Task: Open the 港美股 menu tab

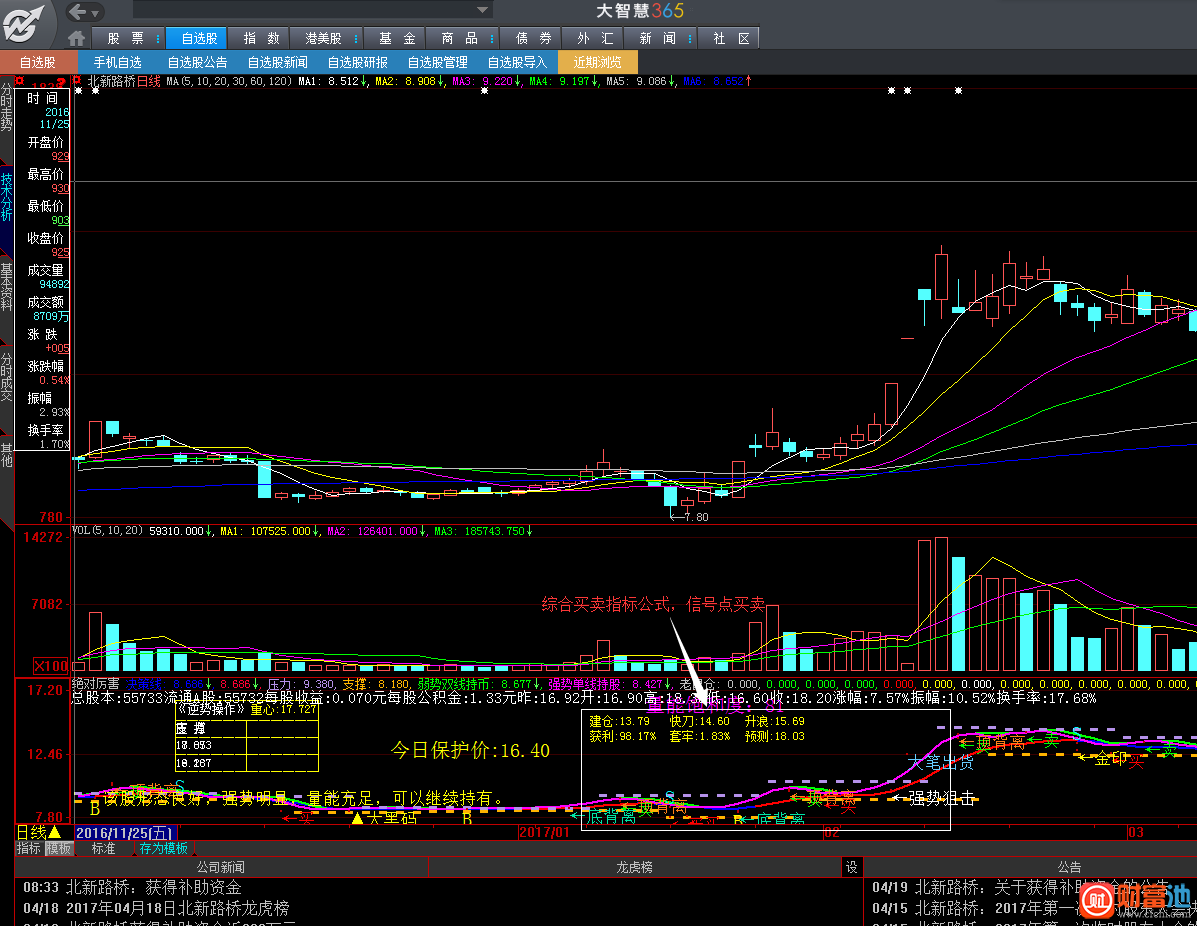Action: click(323, 38)
